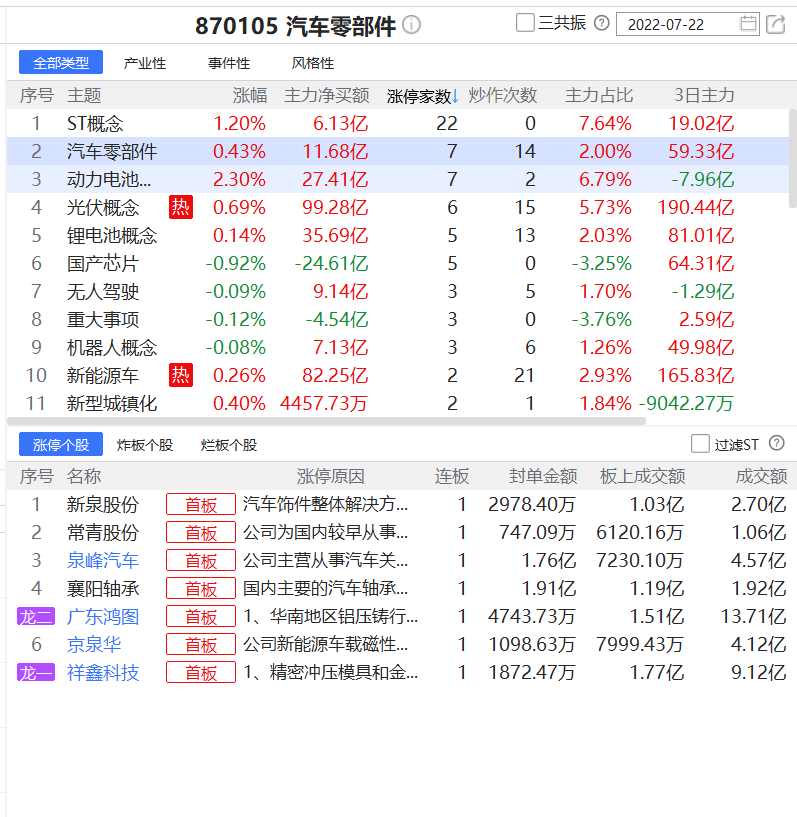Select theme row 光伏概念
The image size is (797, 817).
pos(398,207)
